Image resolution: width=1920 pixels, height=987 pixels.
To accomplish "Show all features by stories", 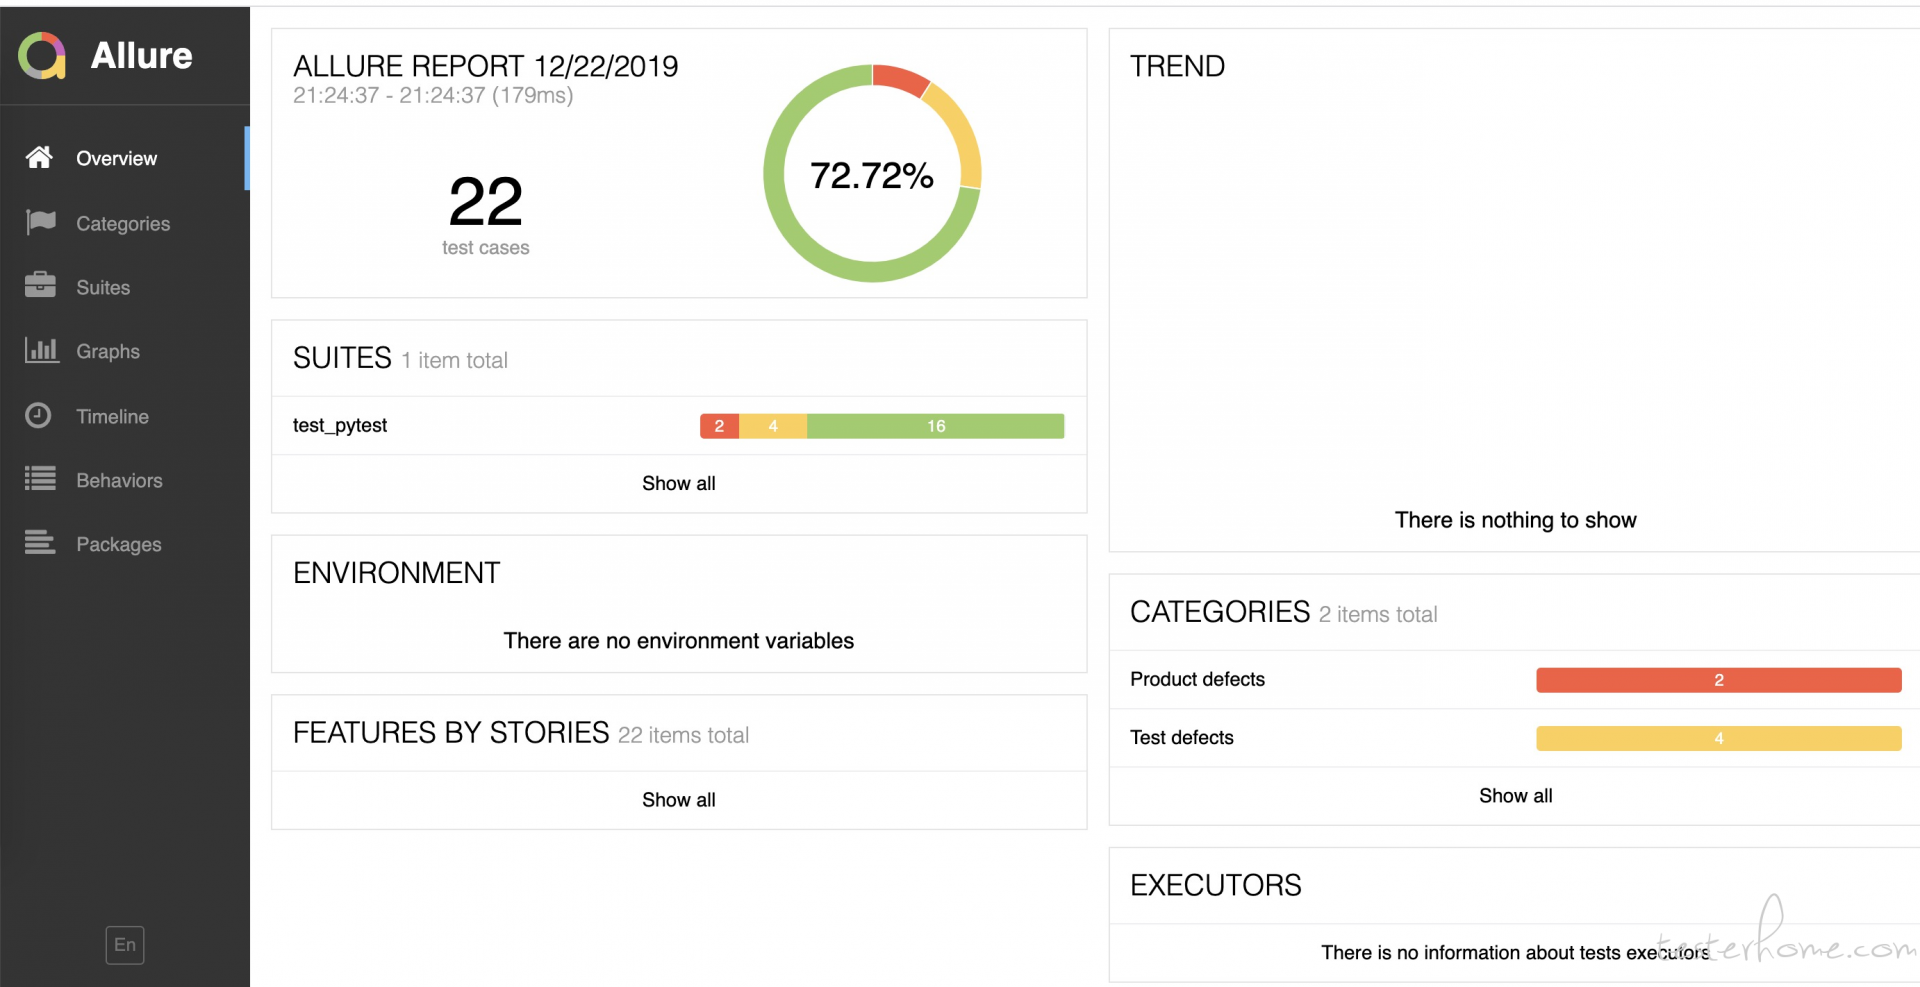I will coord(679,799).
